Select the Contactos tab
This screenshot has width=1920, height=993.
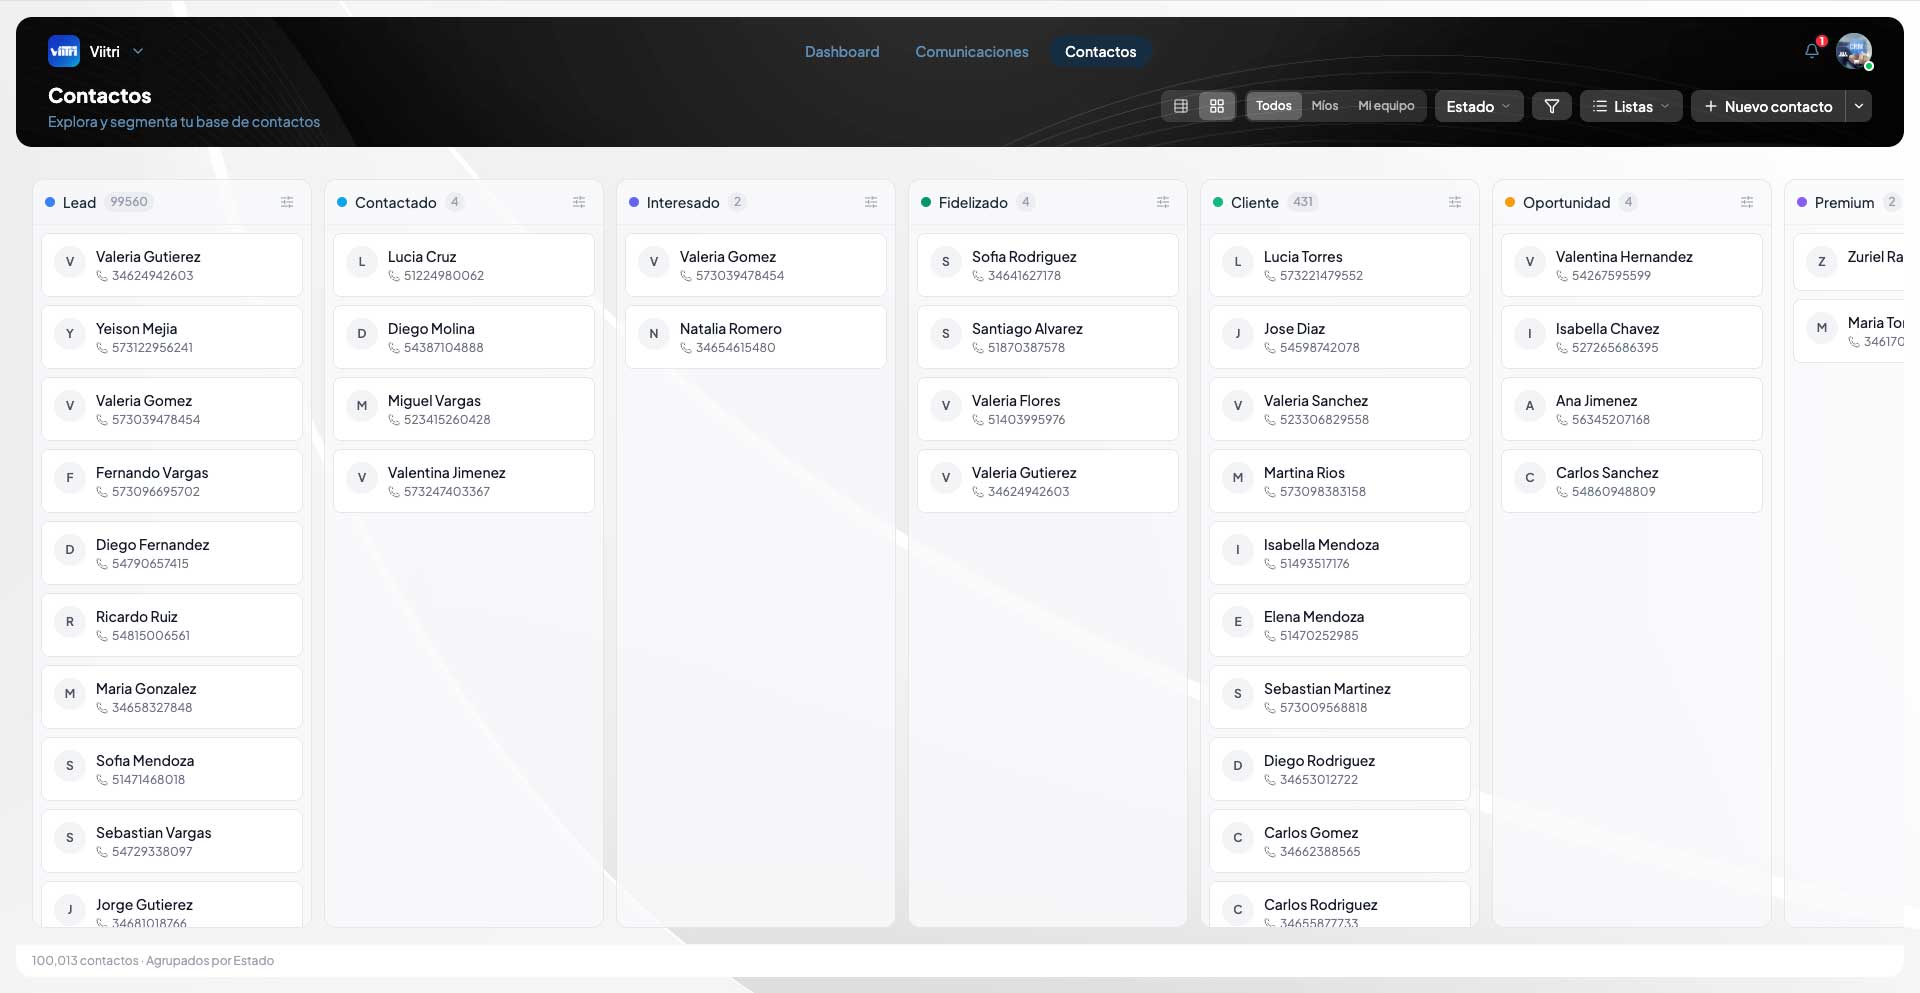click(1100, 52)
